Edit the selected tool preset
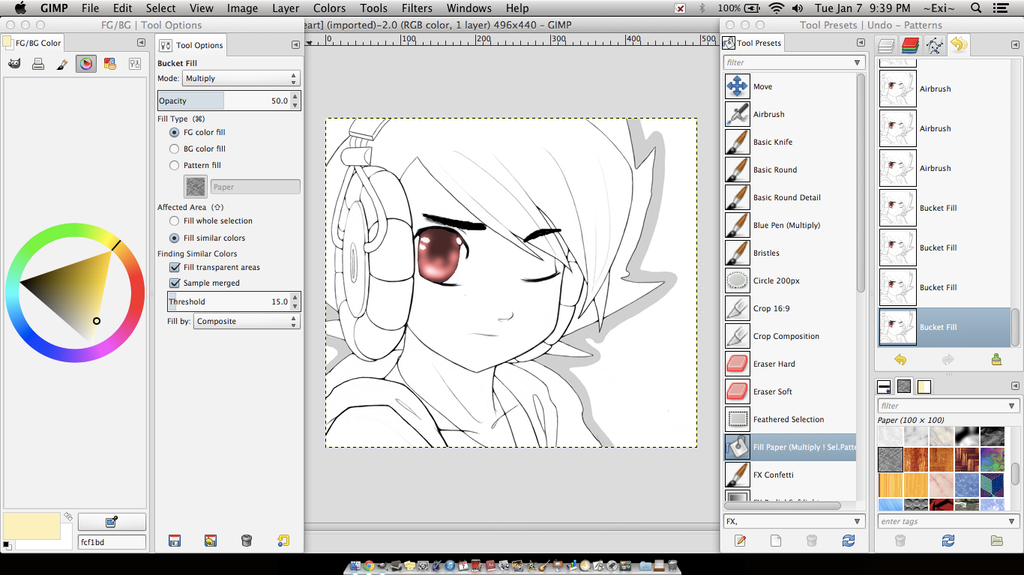 coord(740,540)
